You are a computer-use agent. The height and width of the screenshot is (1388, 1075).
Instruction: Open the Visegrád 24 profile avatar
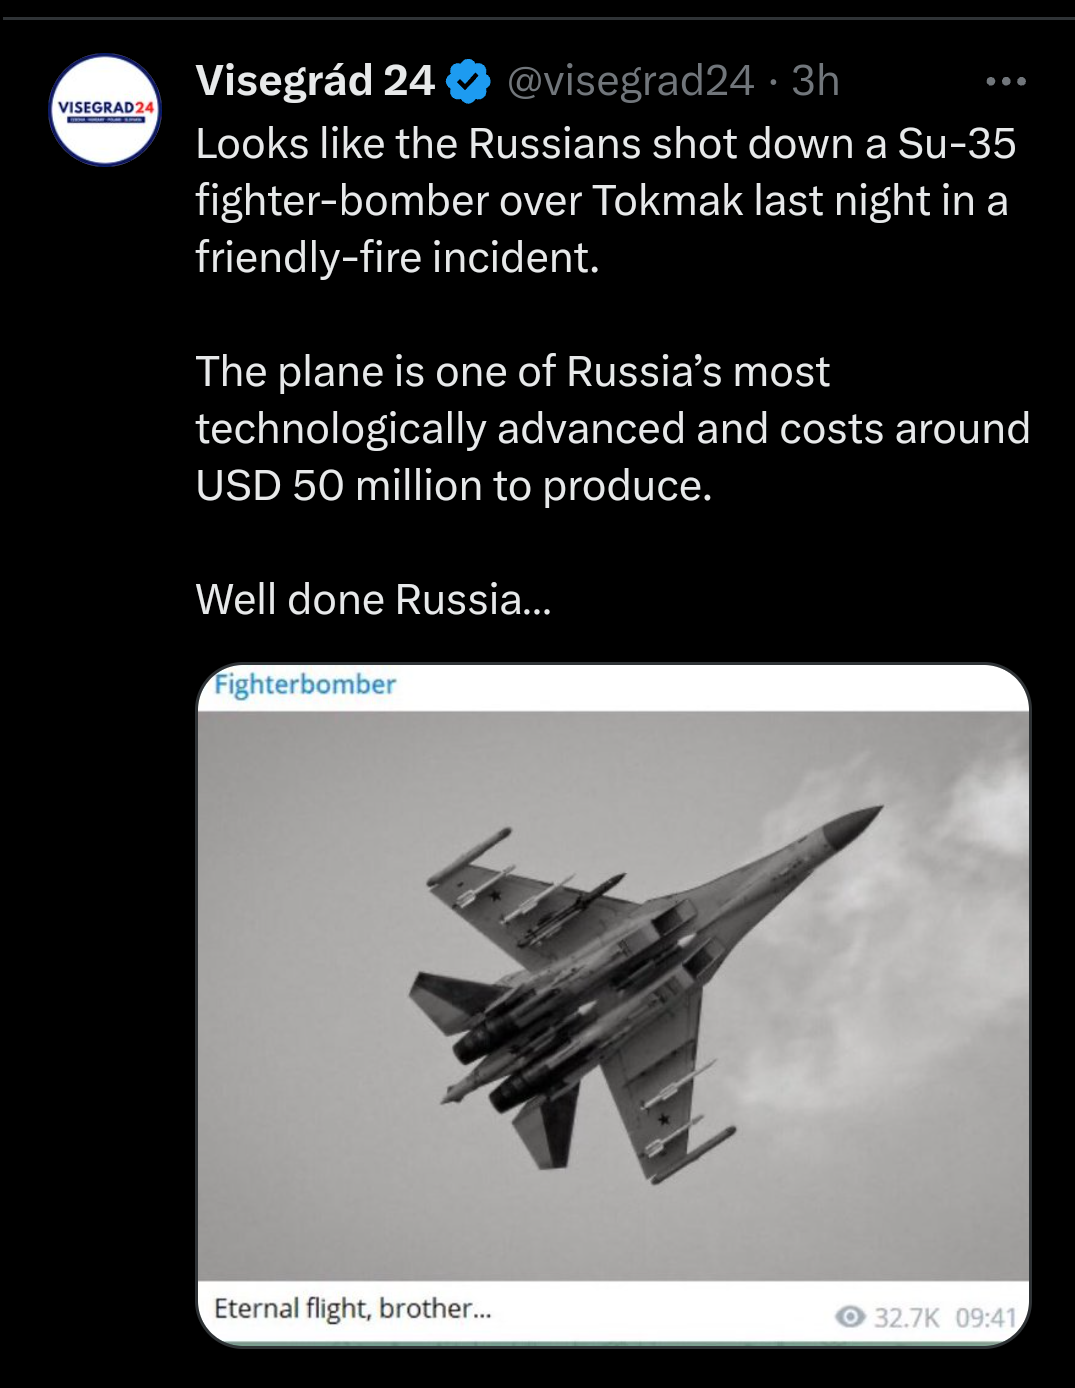(105, 110)
